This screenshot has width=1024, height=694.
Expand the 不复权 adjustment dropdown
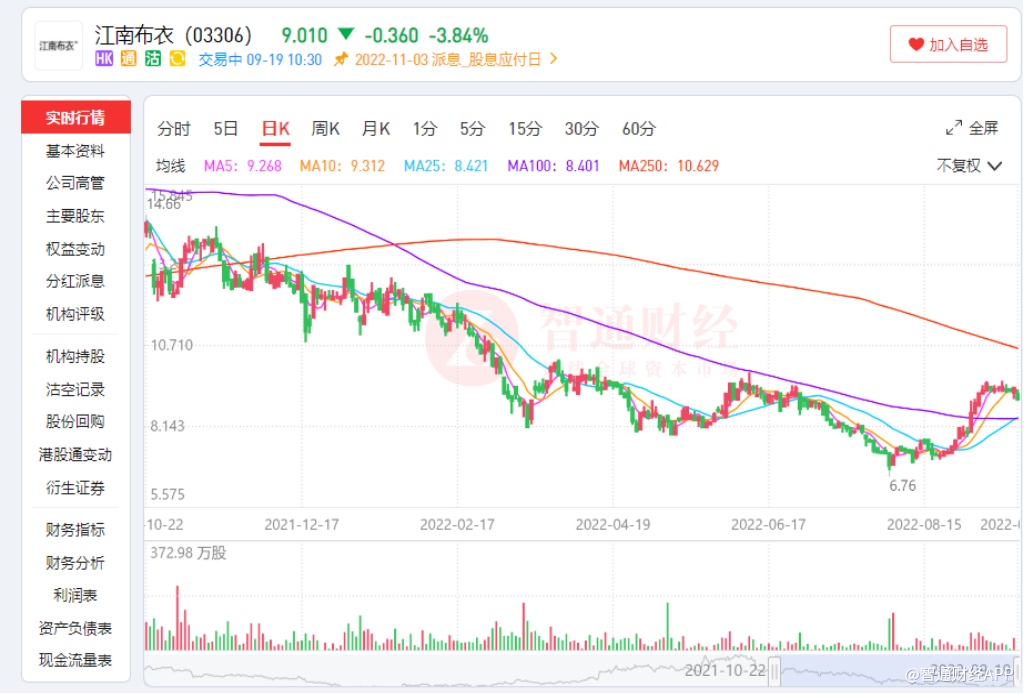coord(968,166)
